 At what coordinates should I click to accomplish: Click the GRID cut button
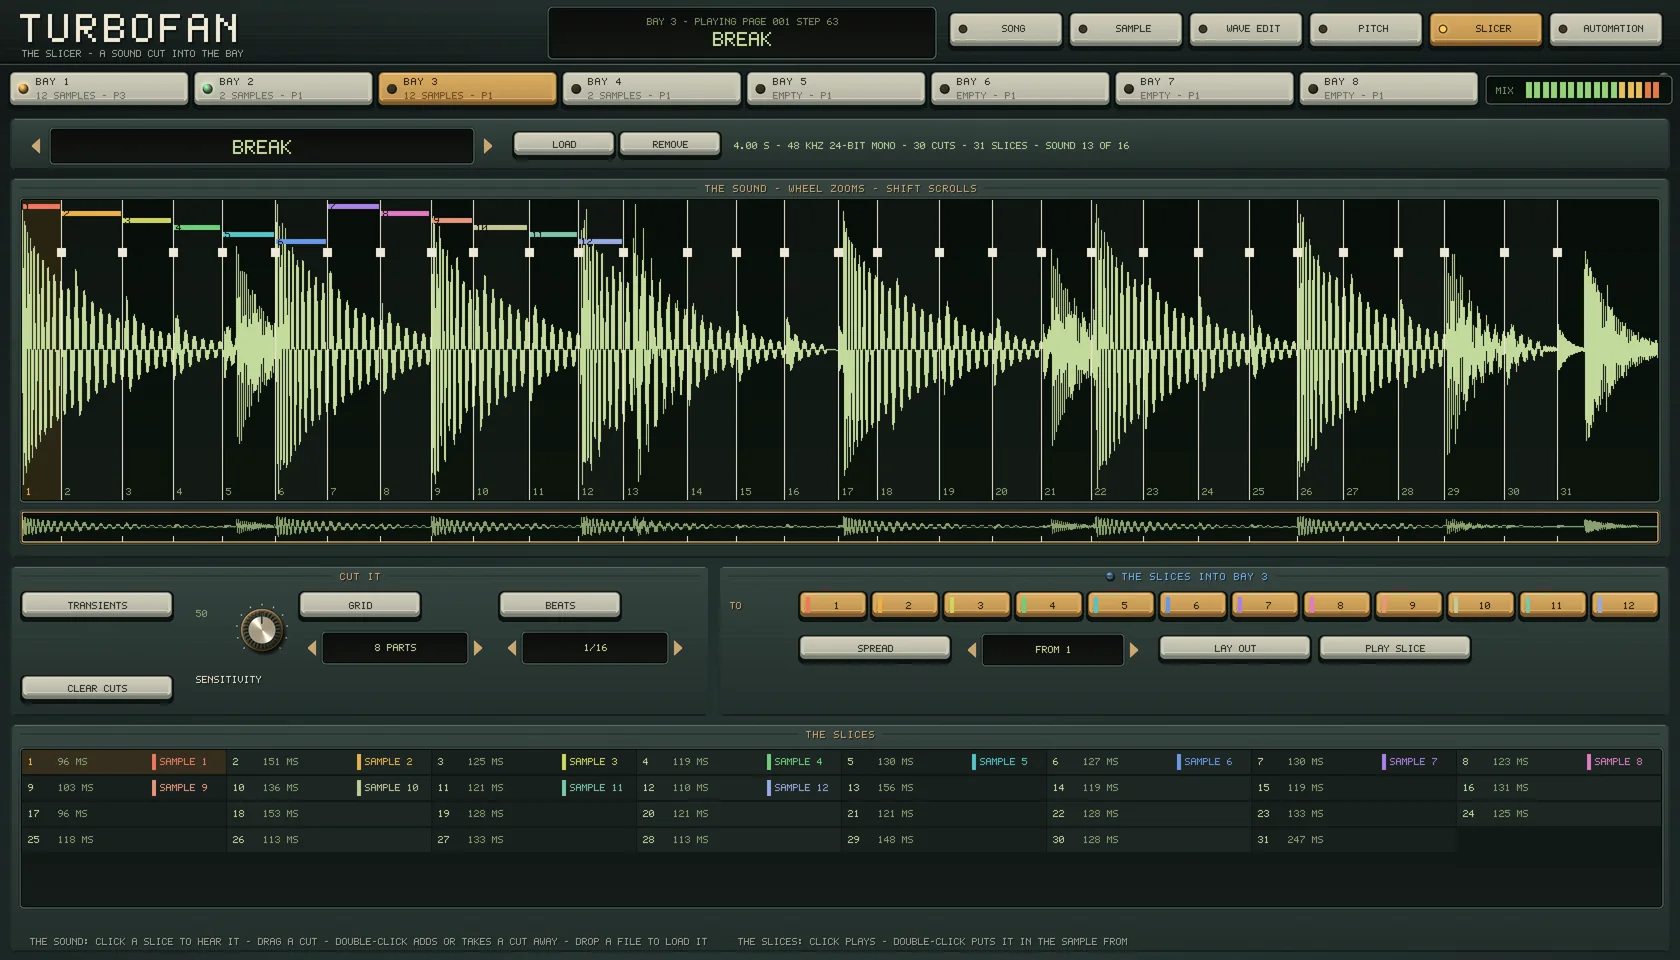(x=360, y=606)
